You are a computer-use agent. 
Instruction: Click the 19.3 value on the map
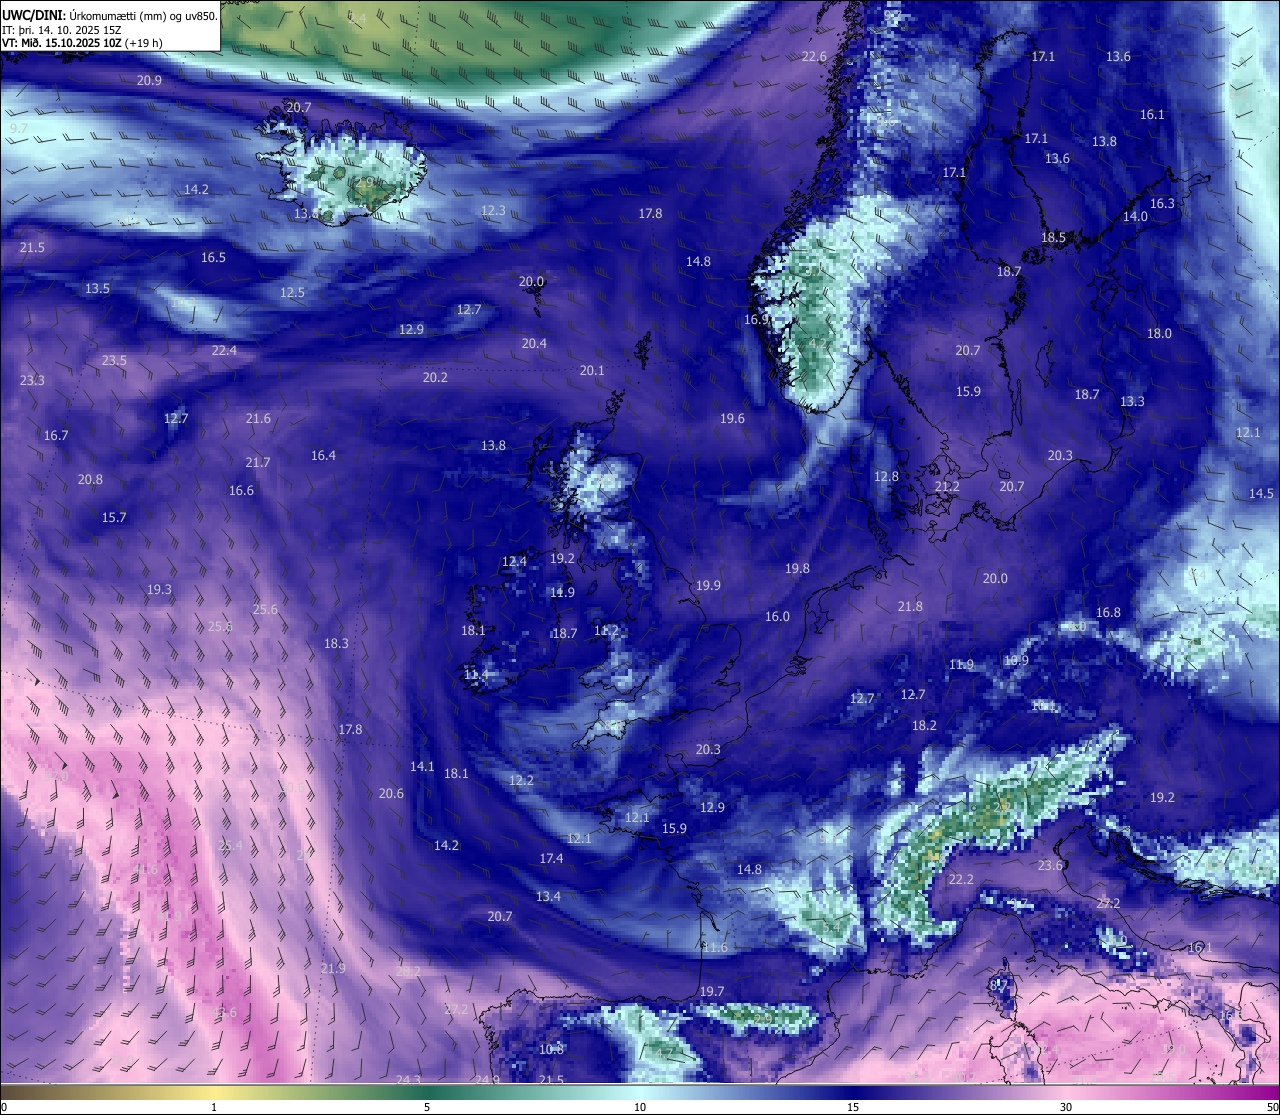[160, 590]
